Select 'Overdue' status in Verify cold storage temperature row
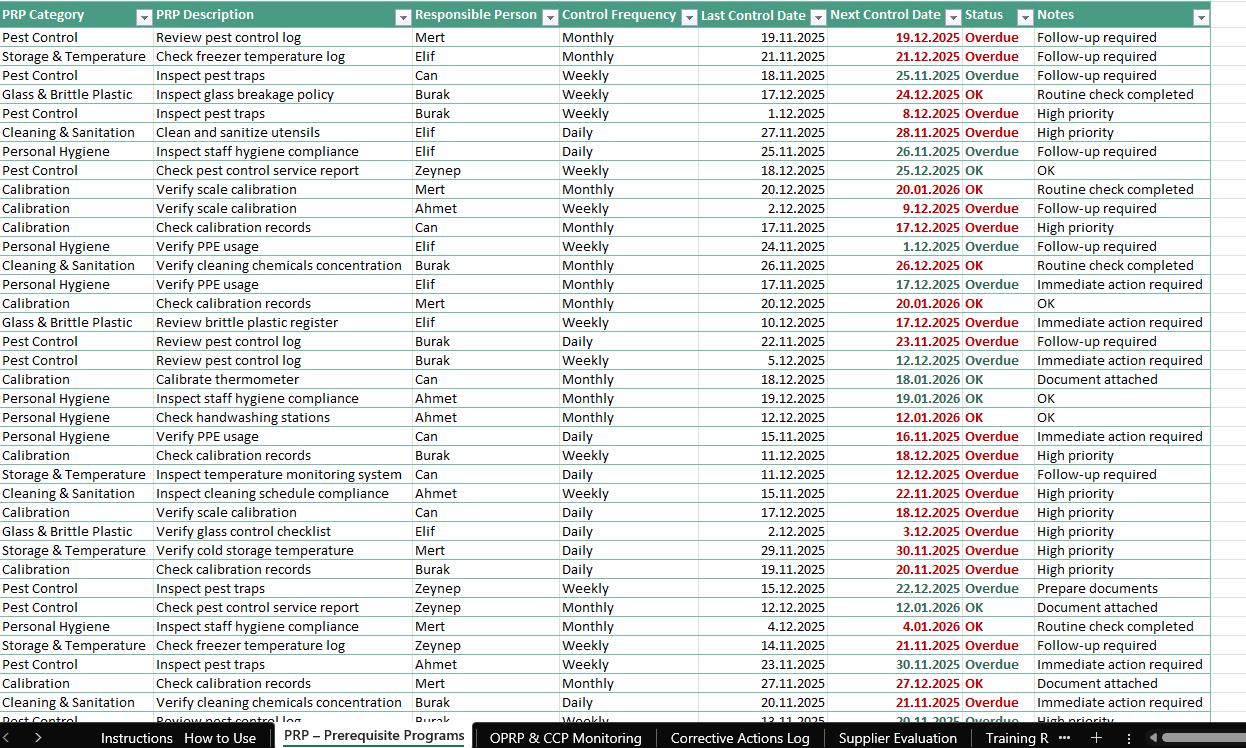Image resolution: width=1246 pixels, height=748 pixels. point(998,550)
